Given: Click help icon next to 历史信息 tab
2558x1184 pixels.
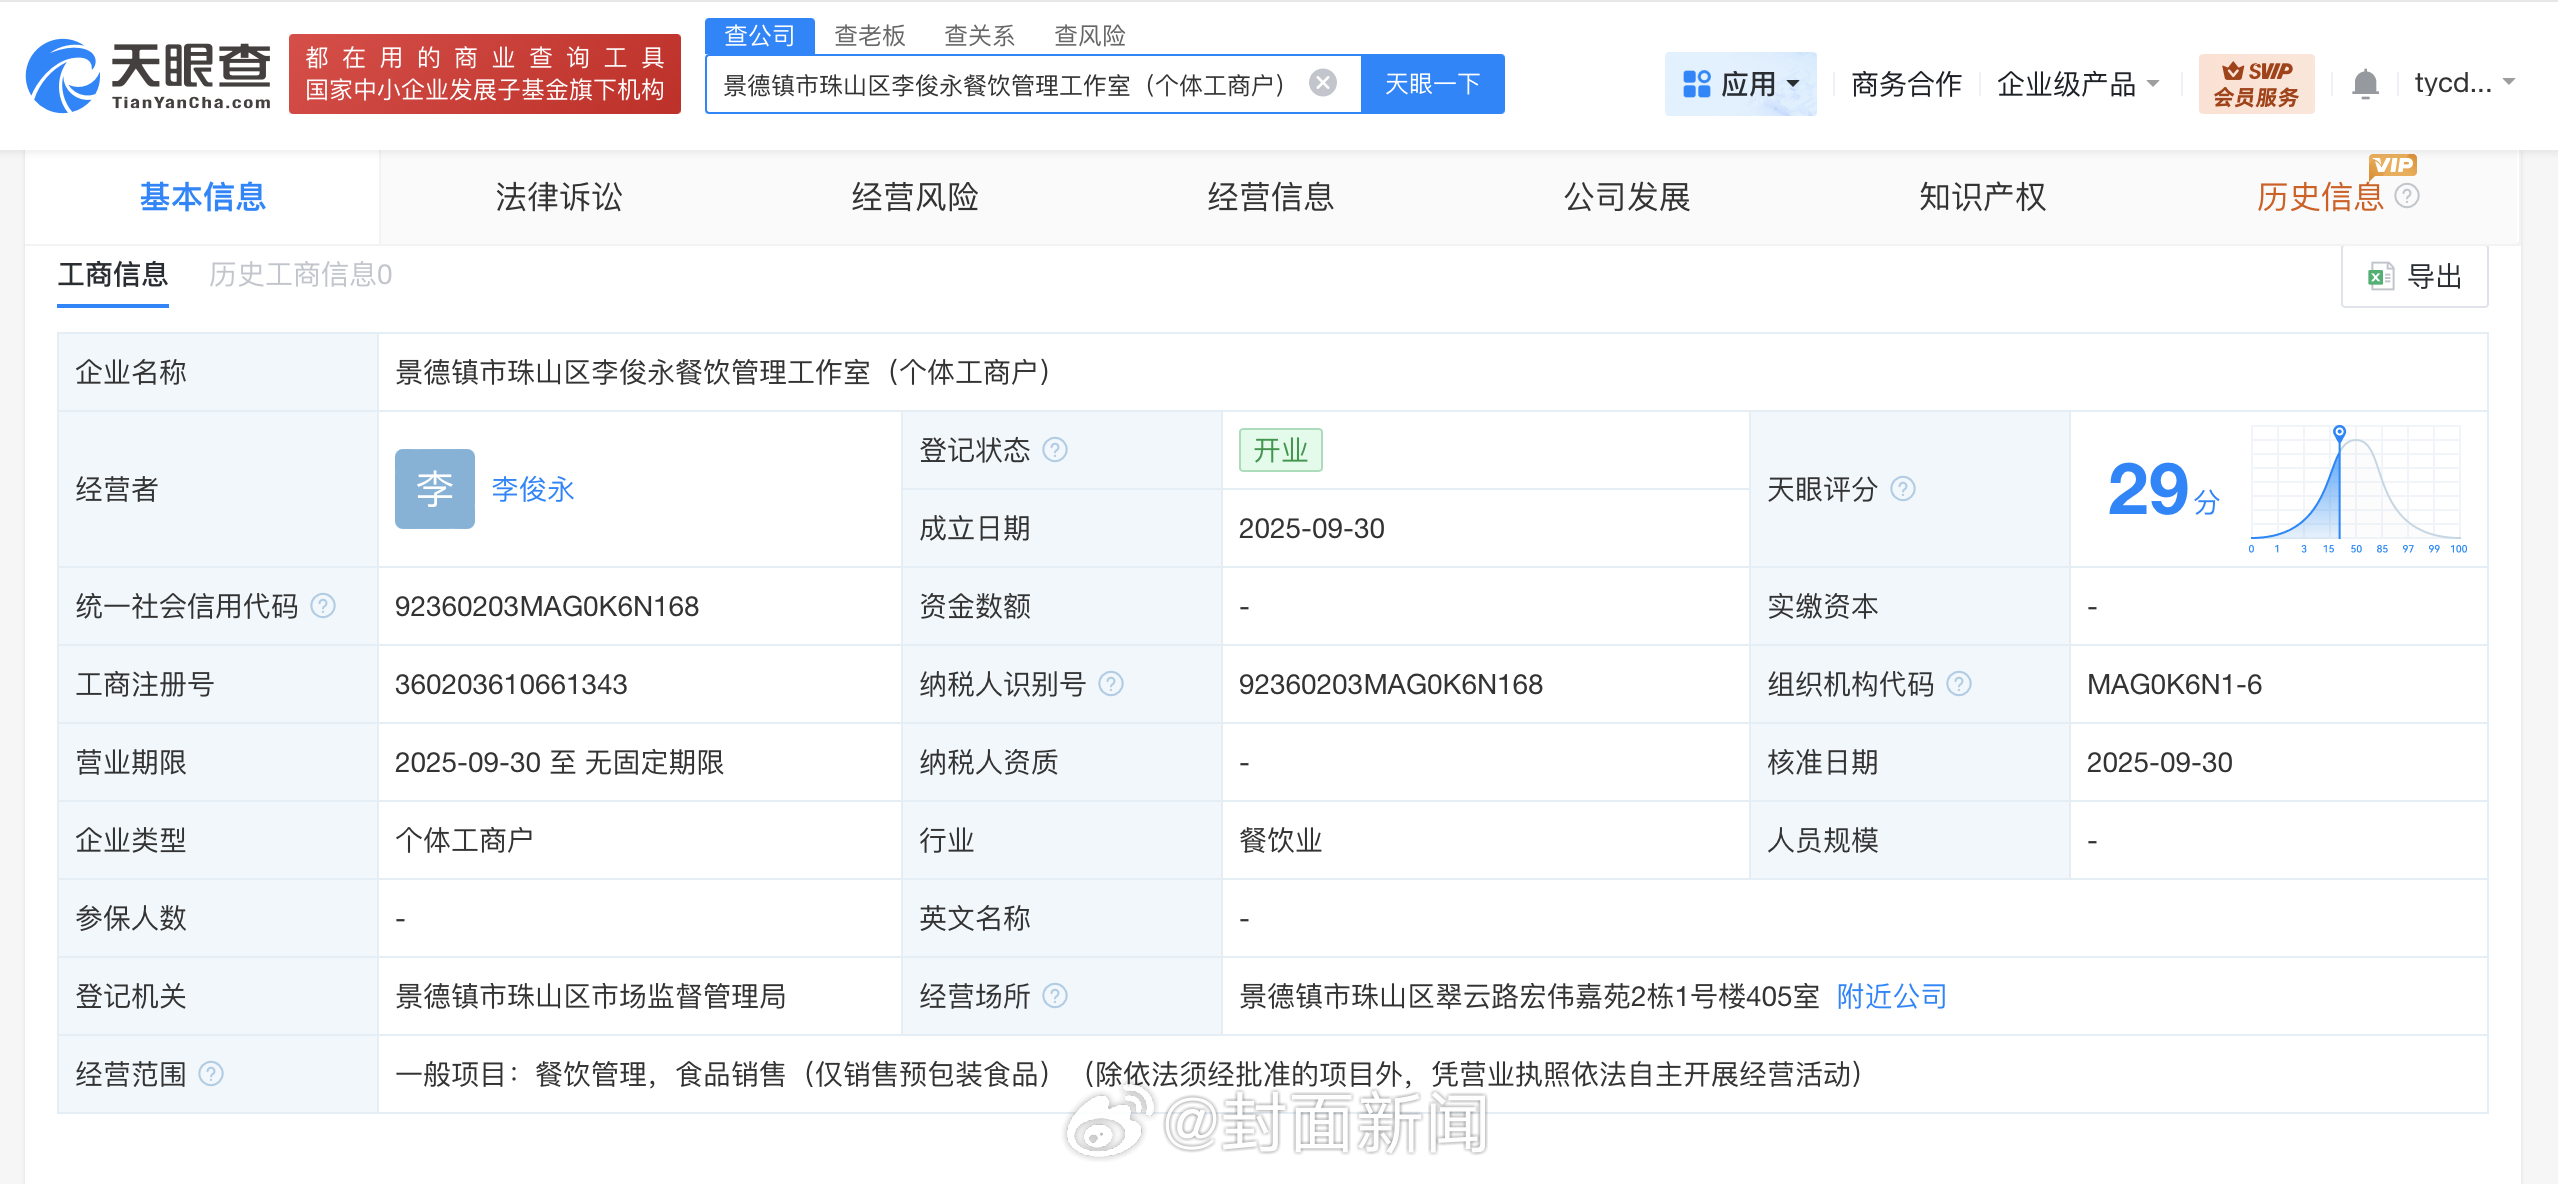Looking at the screenshot, I should pos(2407,196).
